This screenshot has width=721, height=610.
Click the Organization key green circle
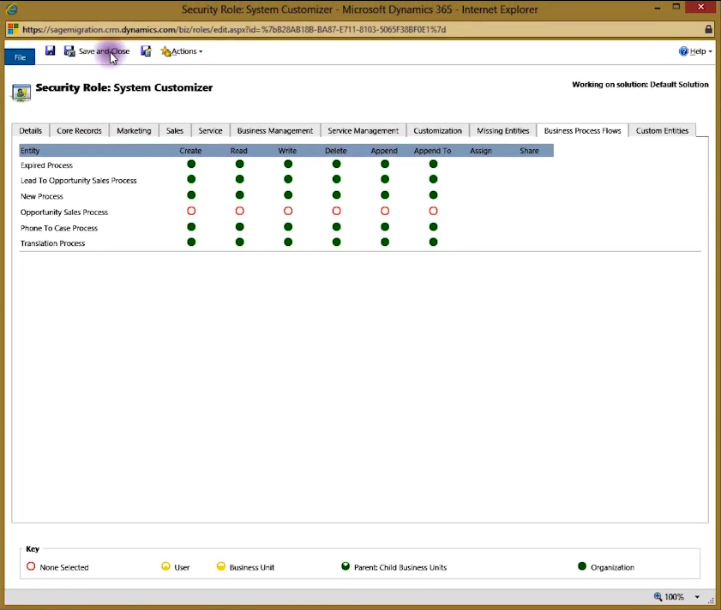click(x=582, y=566)
